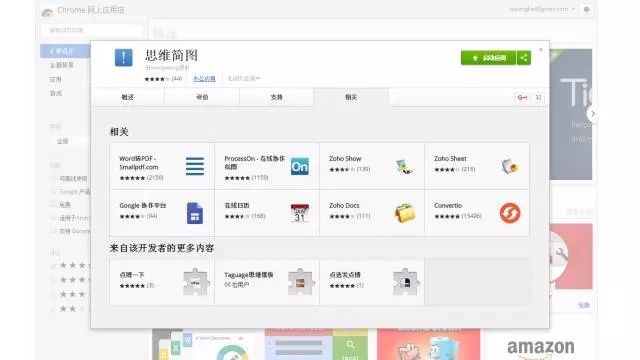This screenshot has width=640, height=360.
Task: Click the 全部 link beside the red tile
Action: pyautogui.click(x=584, y=305)
